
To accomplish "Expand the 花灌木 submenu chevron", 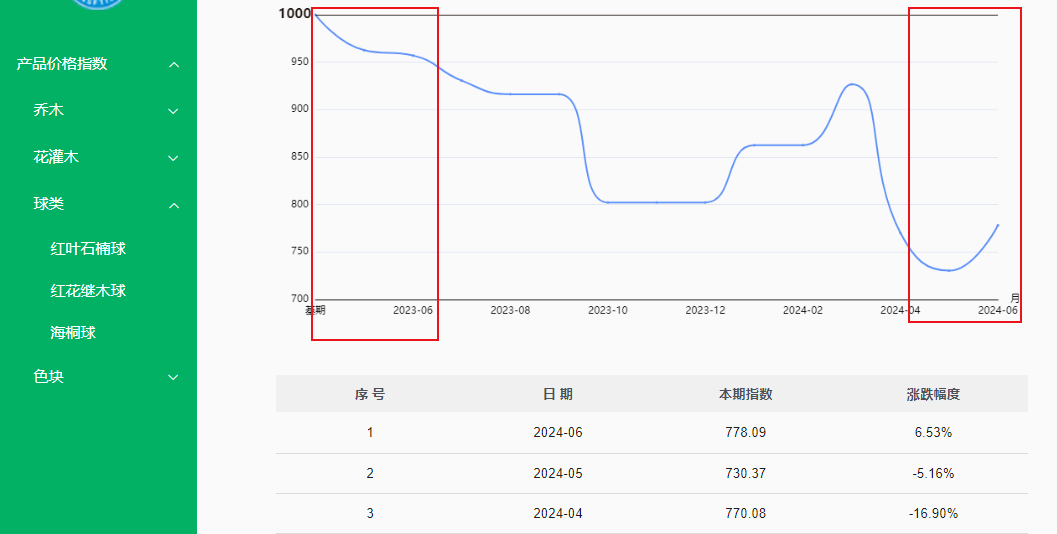I will pos(173,158).
